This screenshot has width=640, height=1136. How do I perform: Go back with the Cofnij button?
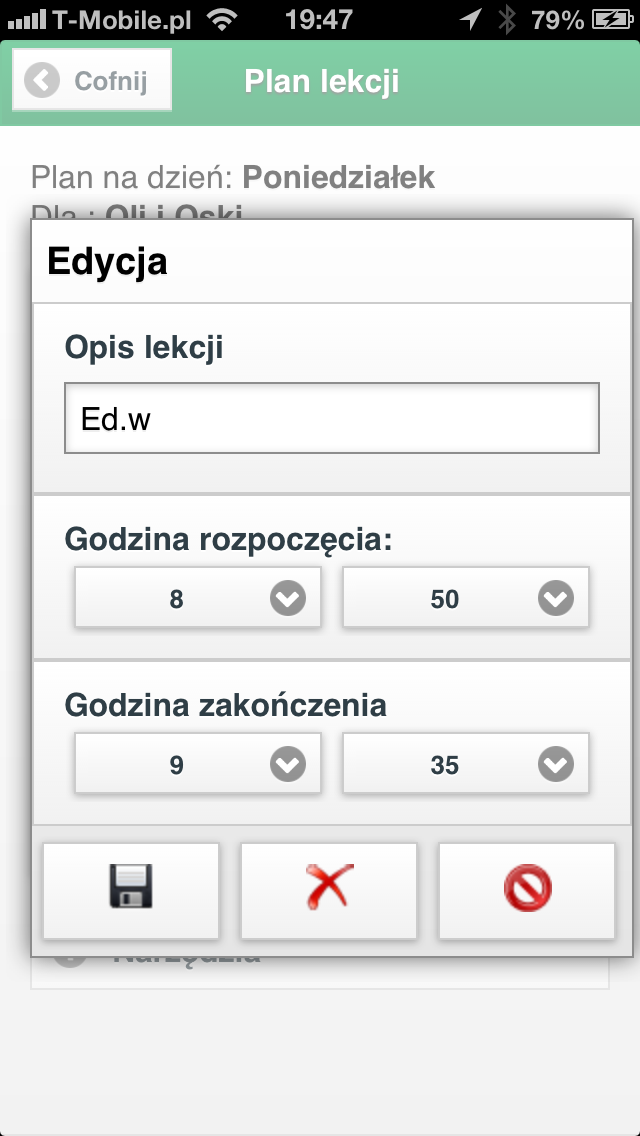[92, 80]
